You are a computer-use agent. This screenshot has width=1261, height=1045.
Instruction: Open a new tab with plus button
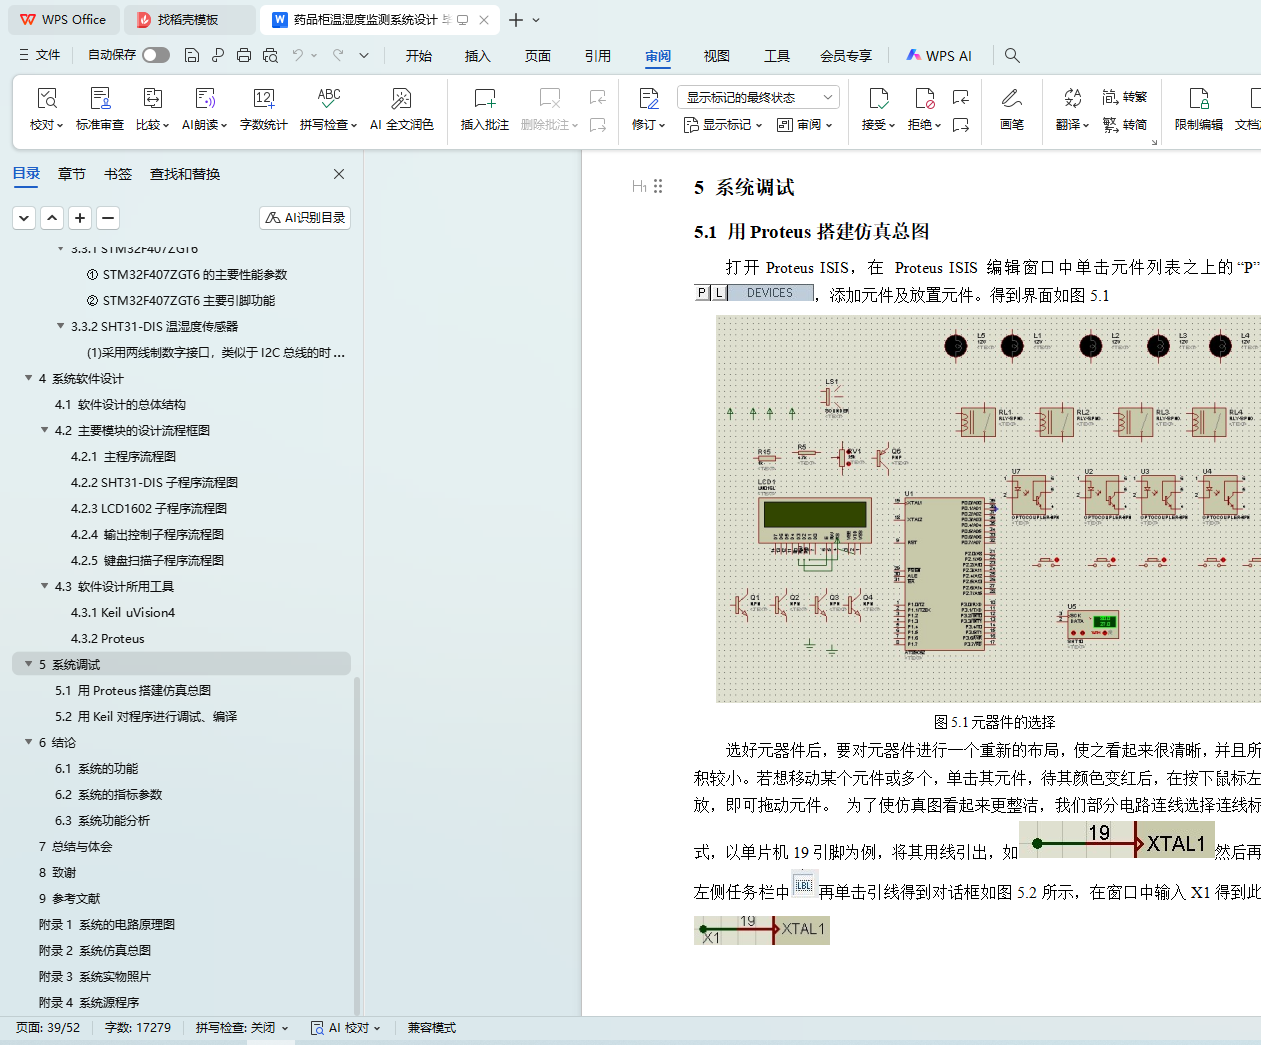point(516,20)
